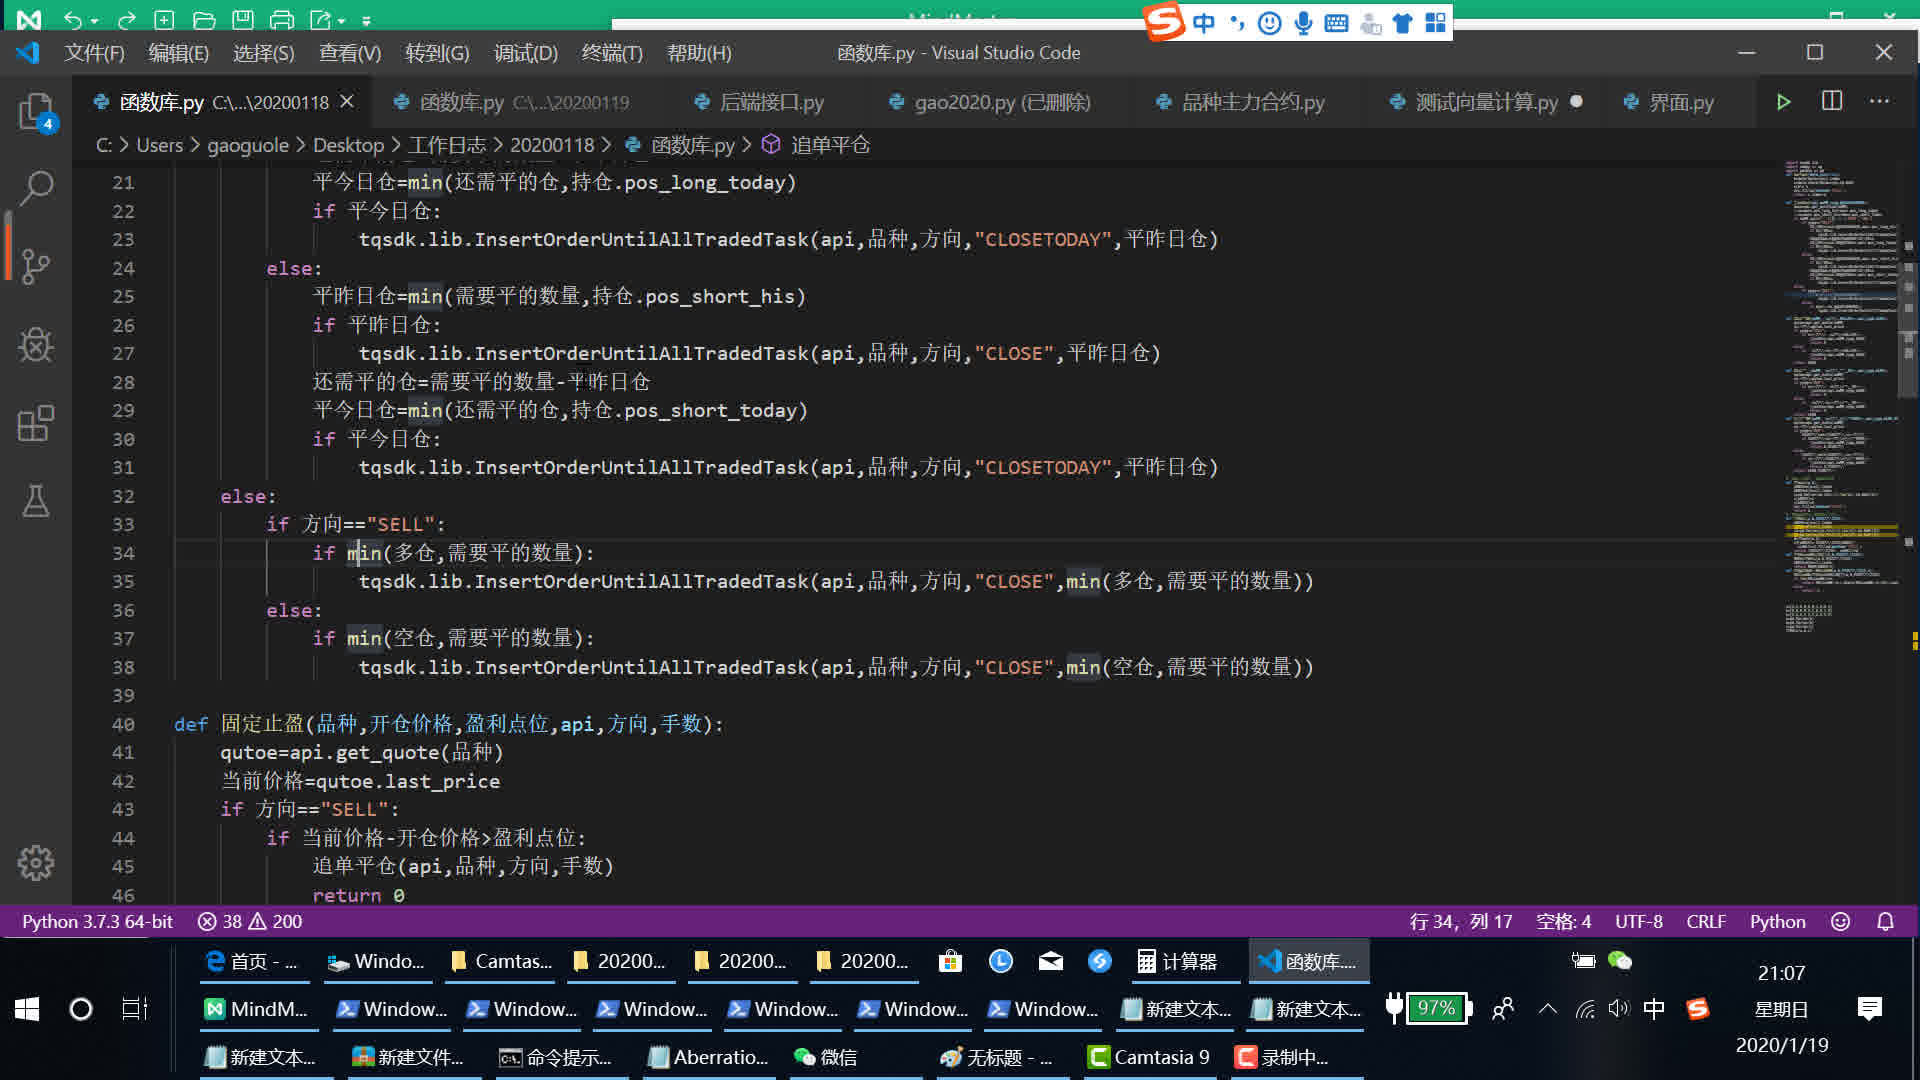This screenshot has height=1080, width=1920.
Task: Expand the gaoguole breadcrumb segment
Action: [248, 145]
